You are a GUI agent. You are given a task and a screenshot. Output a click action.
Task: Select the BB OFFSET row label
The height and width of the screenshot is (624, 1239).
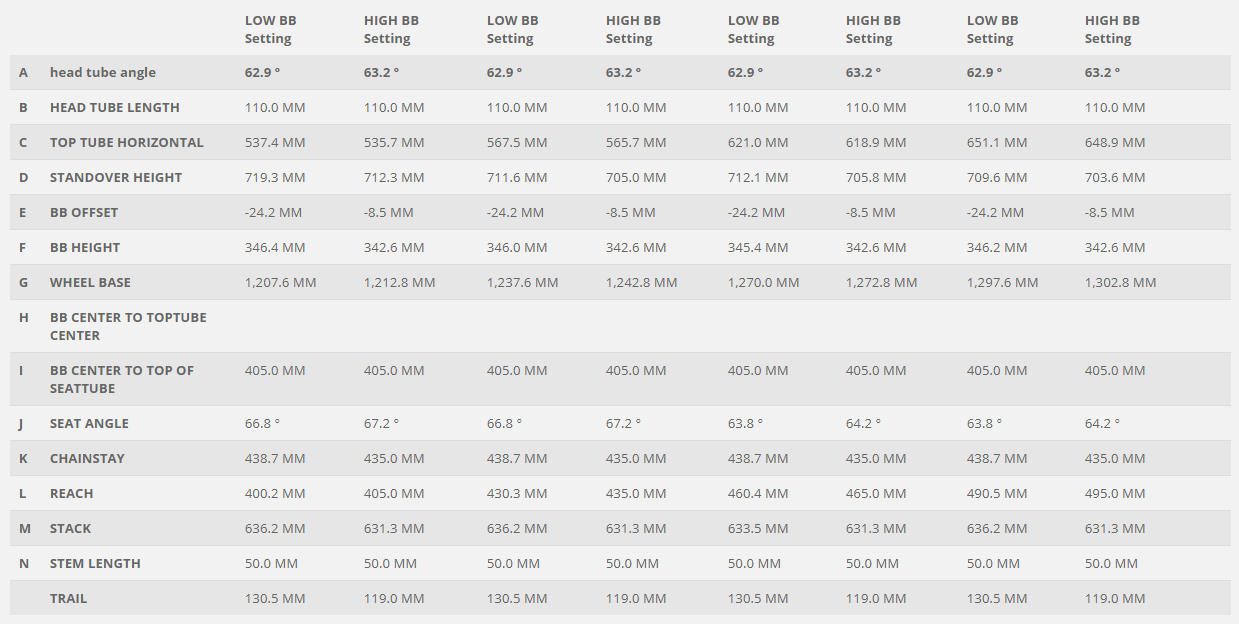tap(84, 213)
